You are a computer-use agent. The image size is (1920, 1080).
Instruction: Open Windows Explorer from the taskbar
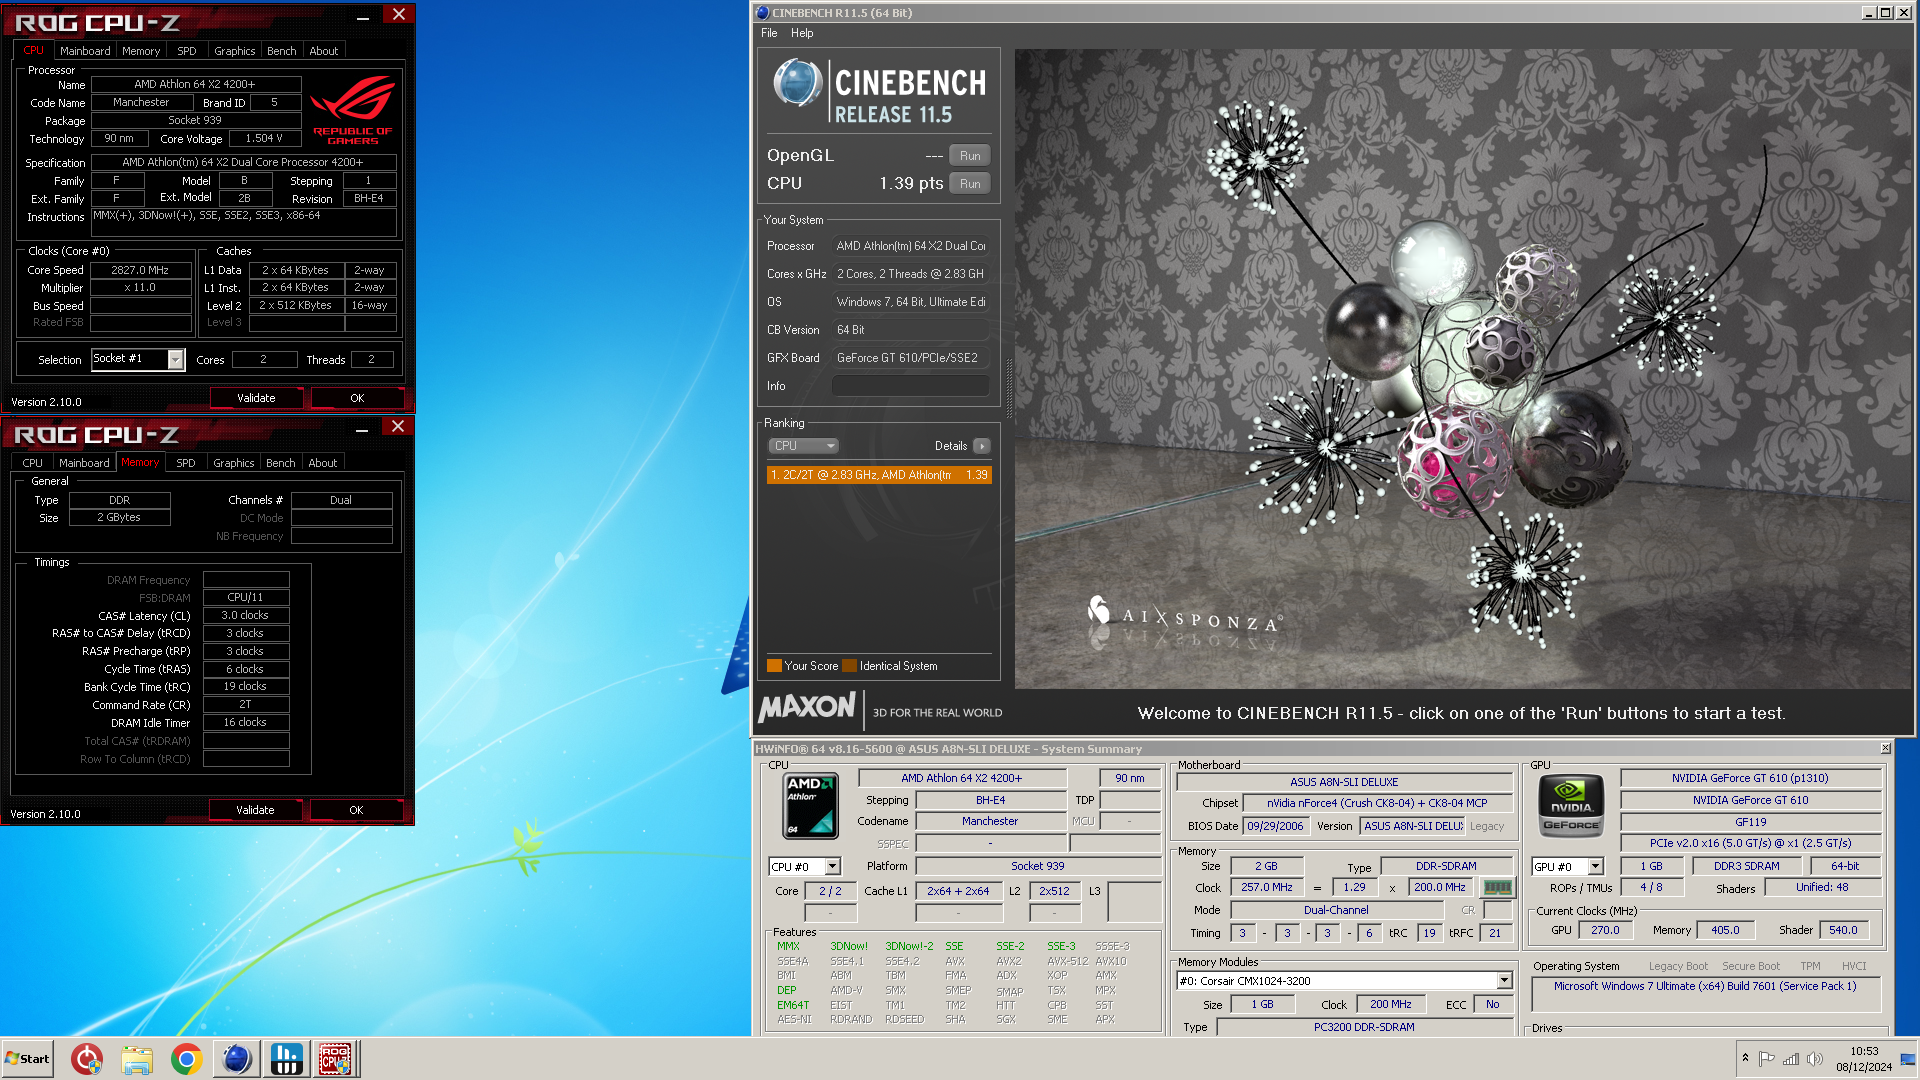coord(137,1059)
